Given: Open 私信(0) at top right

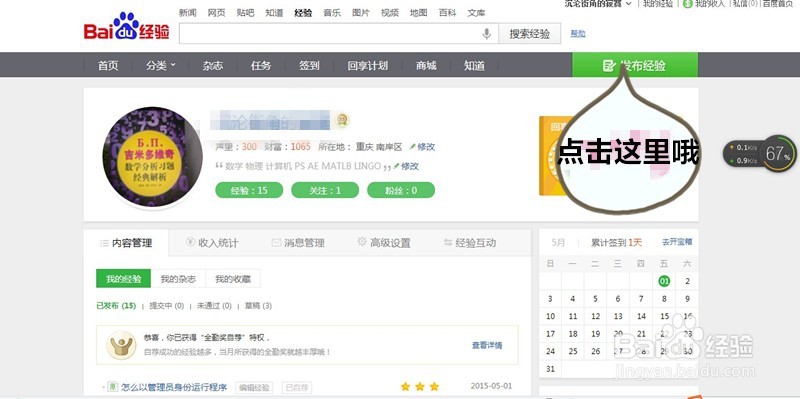Looking at the screenshot, I should tap(745, 4).
